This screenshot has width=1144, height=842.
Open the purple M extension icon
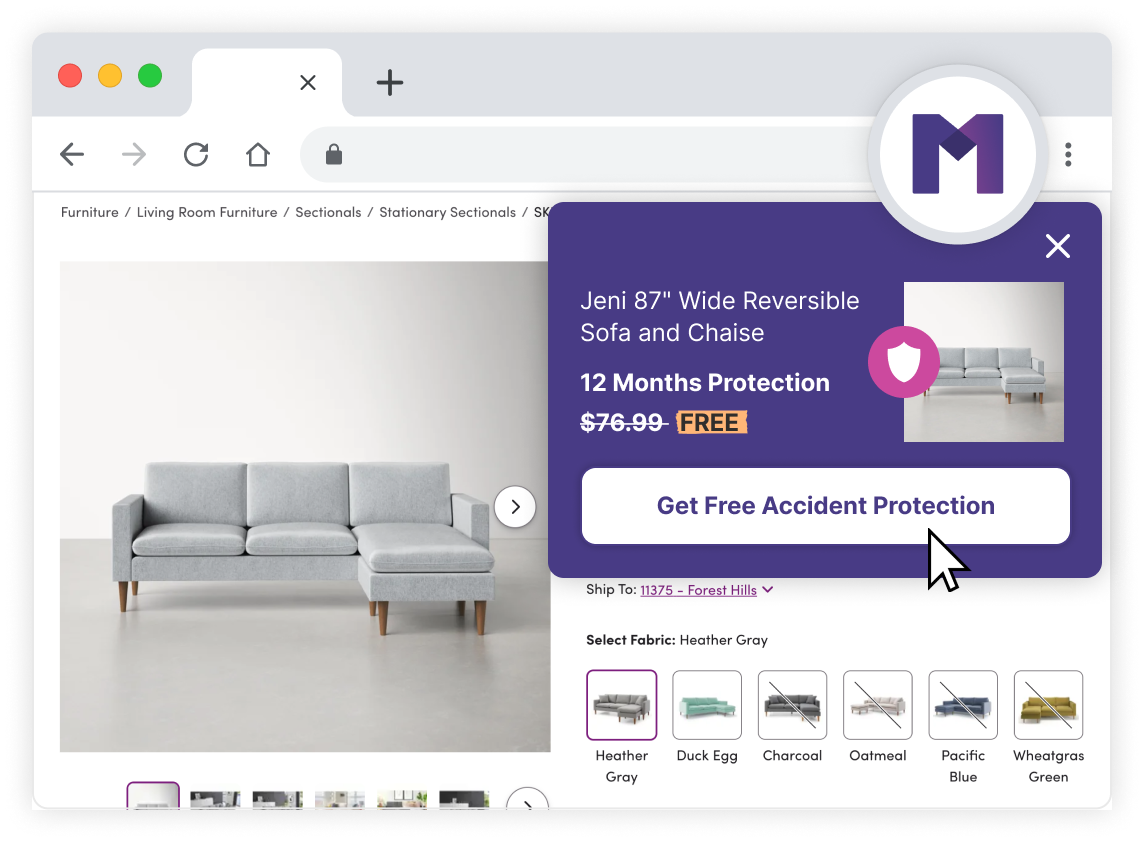click(958, 154)
